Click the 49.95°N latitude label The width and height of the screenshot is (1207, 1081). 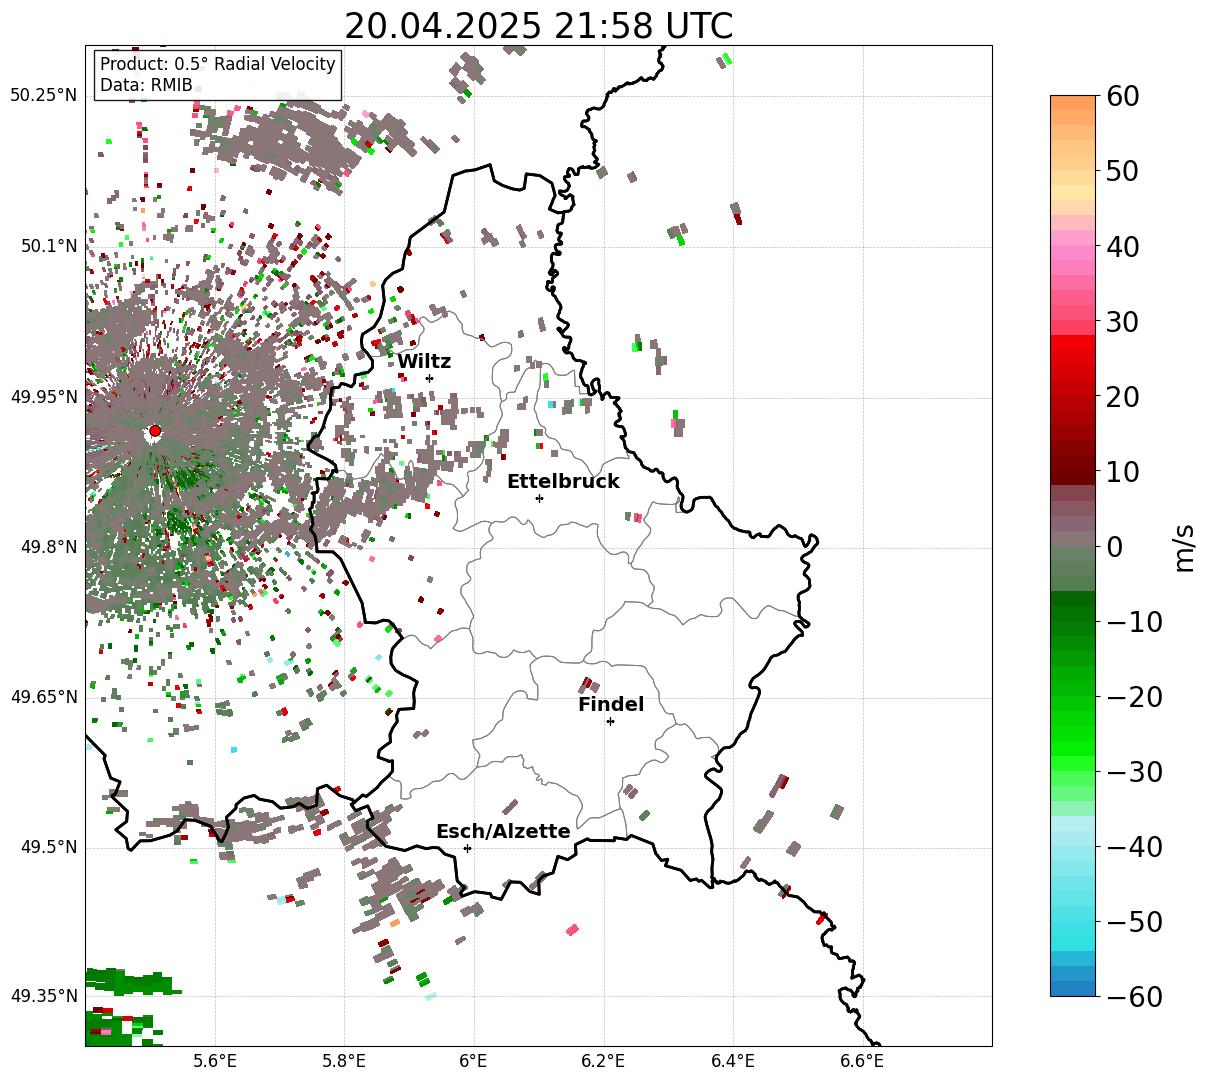tap(43, 397)
